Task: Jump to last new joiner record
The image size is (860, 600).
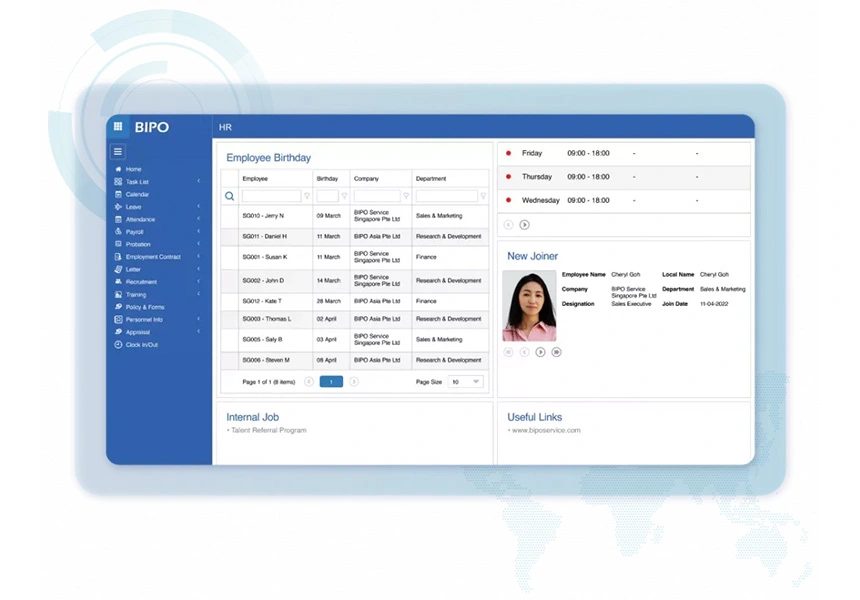Action: point(557,352)
